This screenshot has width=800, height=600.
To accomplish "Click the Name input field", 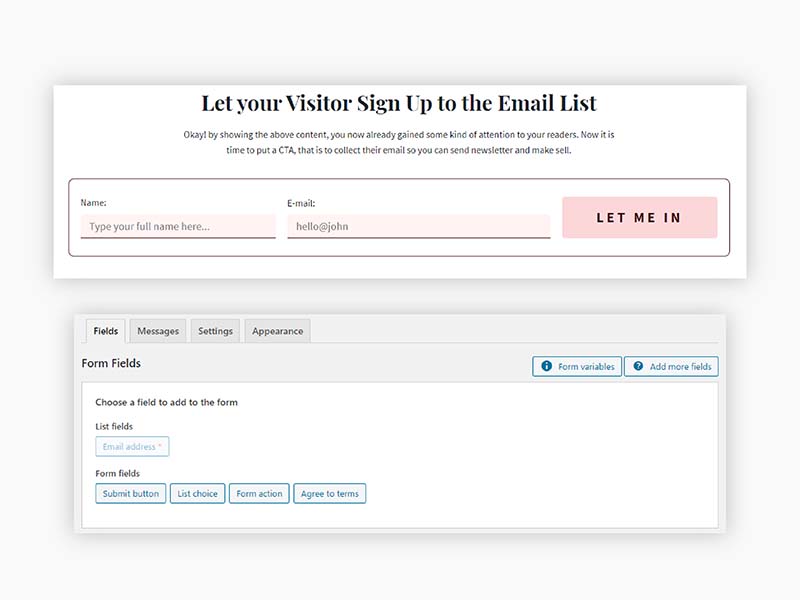I will (178, 226).
